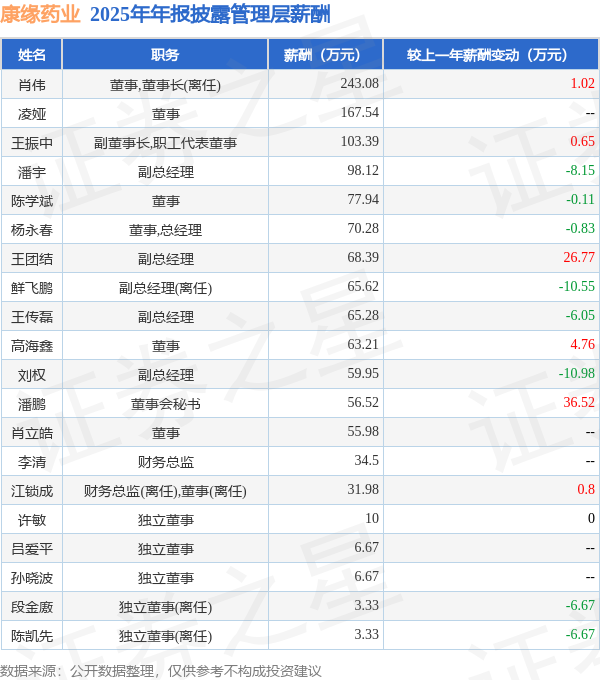The width and height of the screenshot is (600, 680).
Task: Select the name 陈学斌
Action: (x=32, y=201)
